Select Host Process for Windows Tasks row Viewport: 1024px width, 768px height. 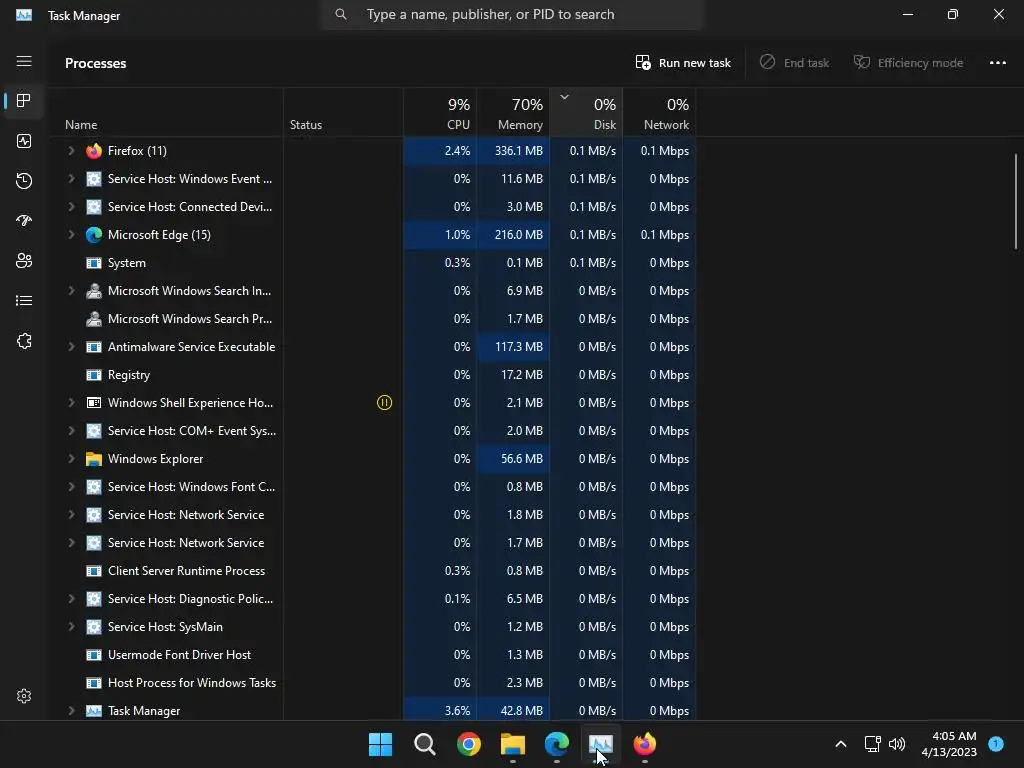point(373,683)
